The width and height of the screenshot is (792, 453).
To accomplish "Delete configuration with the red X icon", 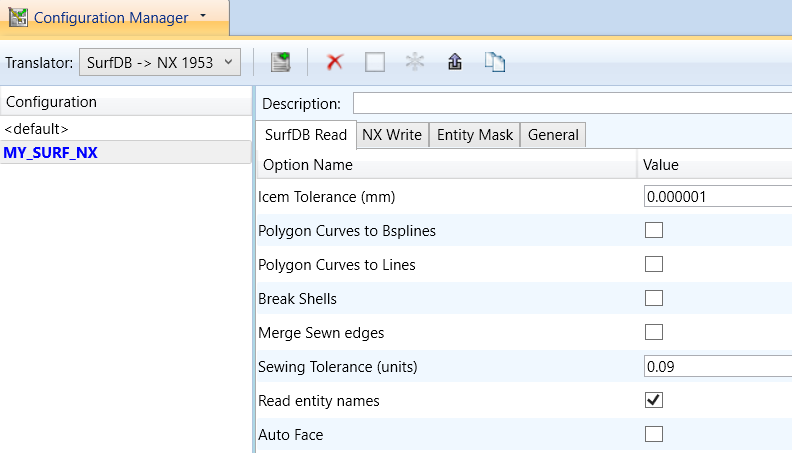I will tap(334, 62).
